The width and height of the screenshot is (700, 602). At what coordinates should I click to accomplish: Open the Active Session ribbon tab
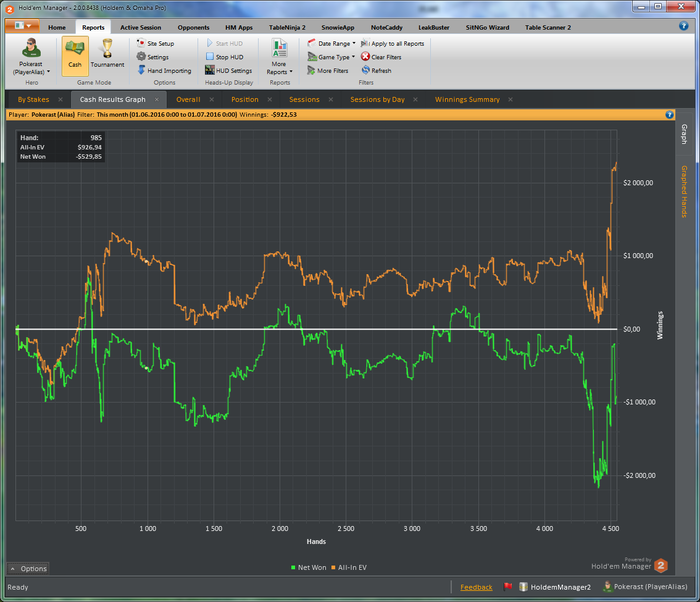pyautogui.click(x=141, y=27)
